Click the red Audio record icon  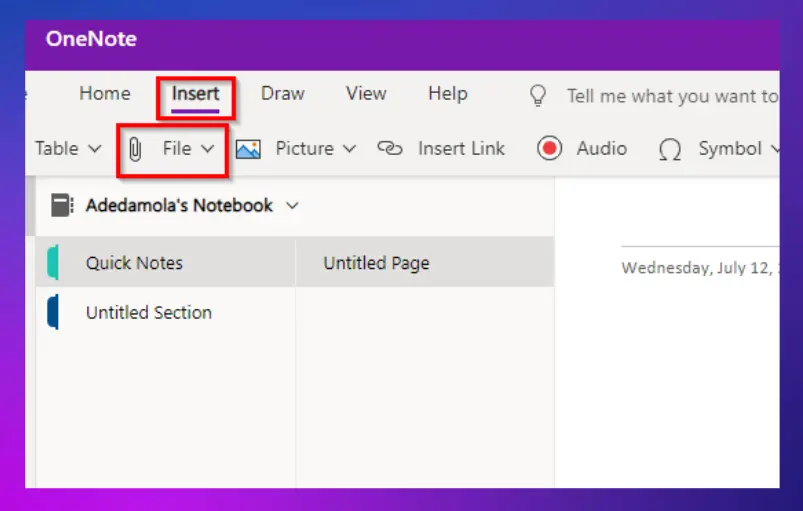pos(550,148)
